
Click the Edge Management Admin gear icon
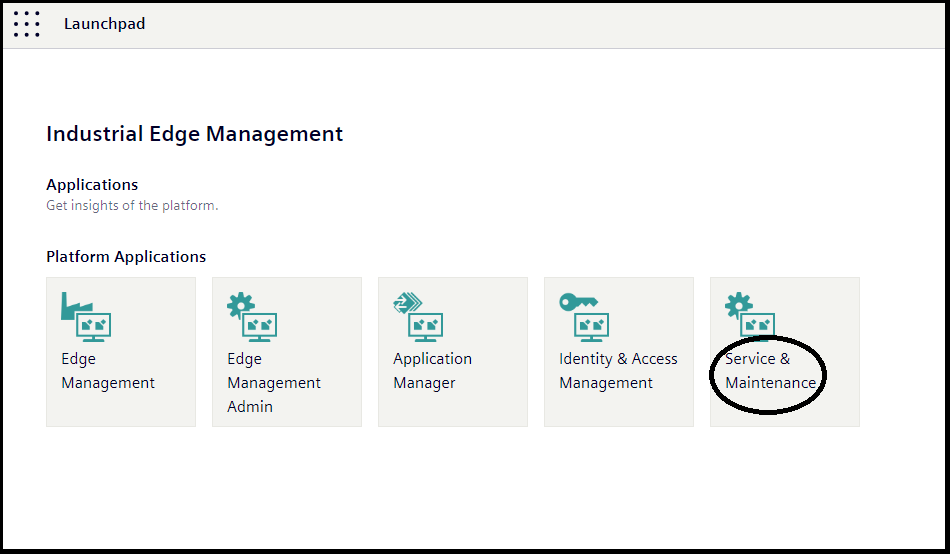click(x=252, y=316)
